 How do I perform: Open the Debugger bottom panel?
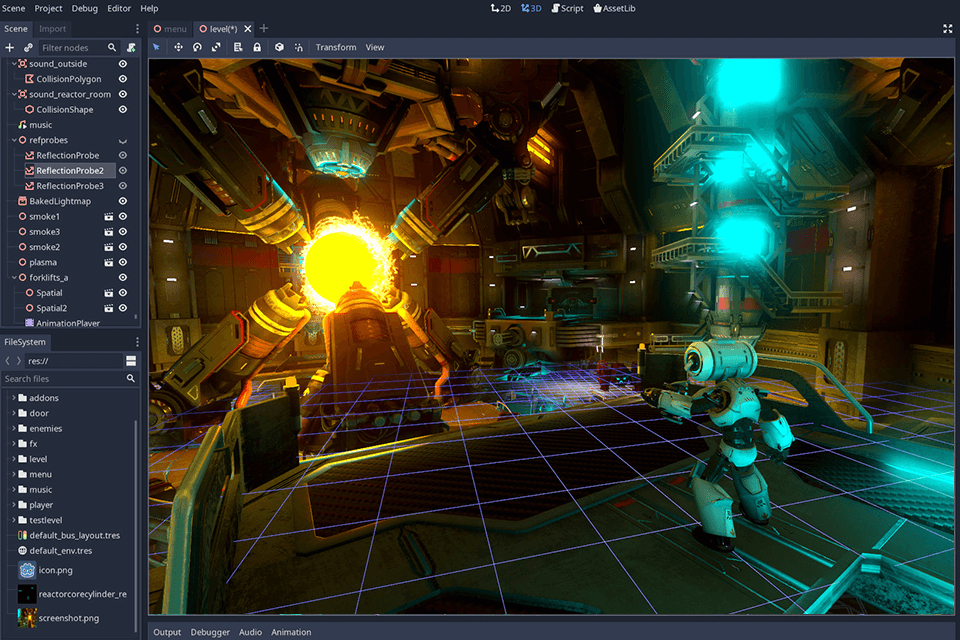tap(210, 631)
